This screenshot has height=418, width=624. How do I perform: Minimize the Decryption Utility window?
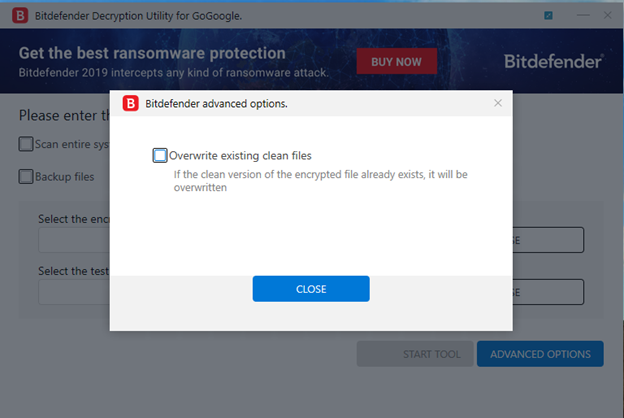[x=583, y=15]
